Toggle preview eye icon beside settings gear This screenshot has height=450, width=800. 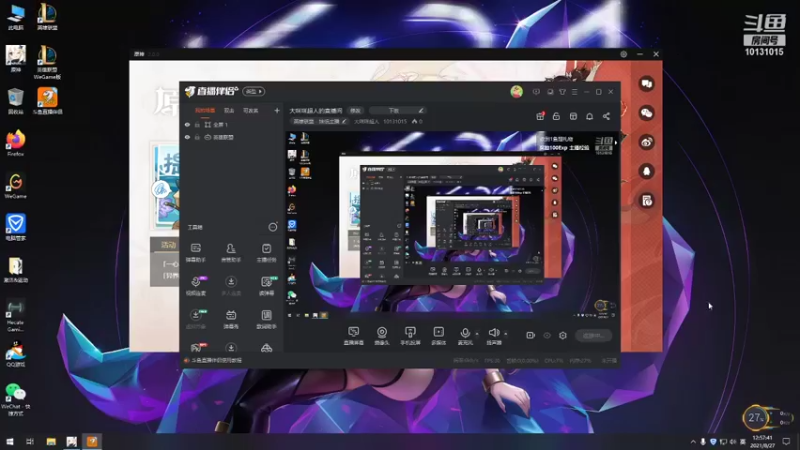(547, 335)
